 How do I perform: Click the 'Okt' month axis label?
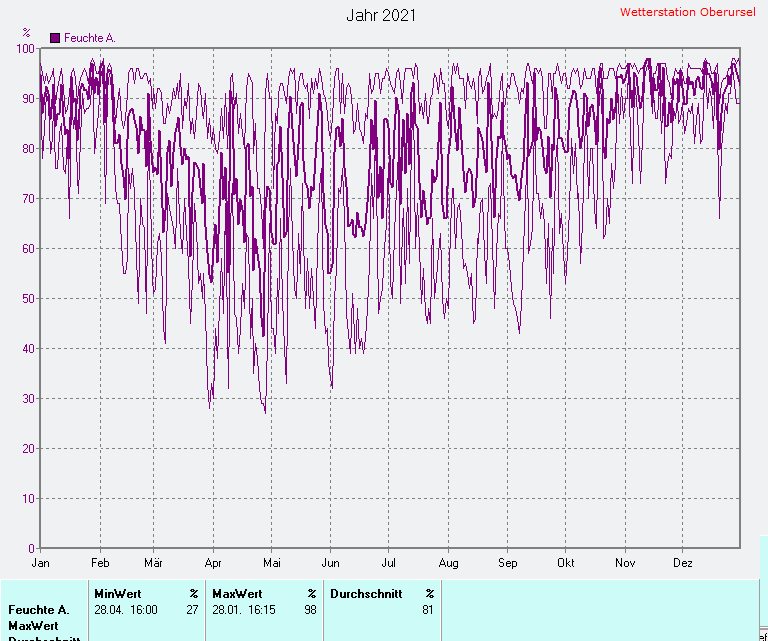[566, 563]
